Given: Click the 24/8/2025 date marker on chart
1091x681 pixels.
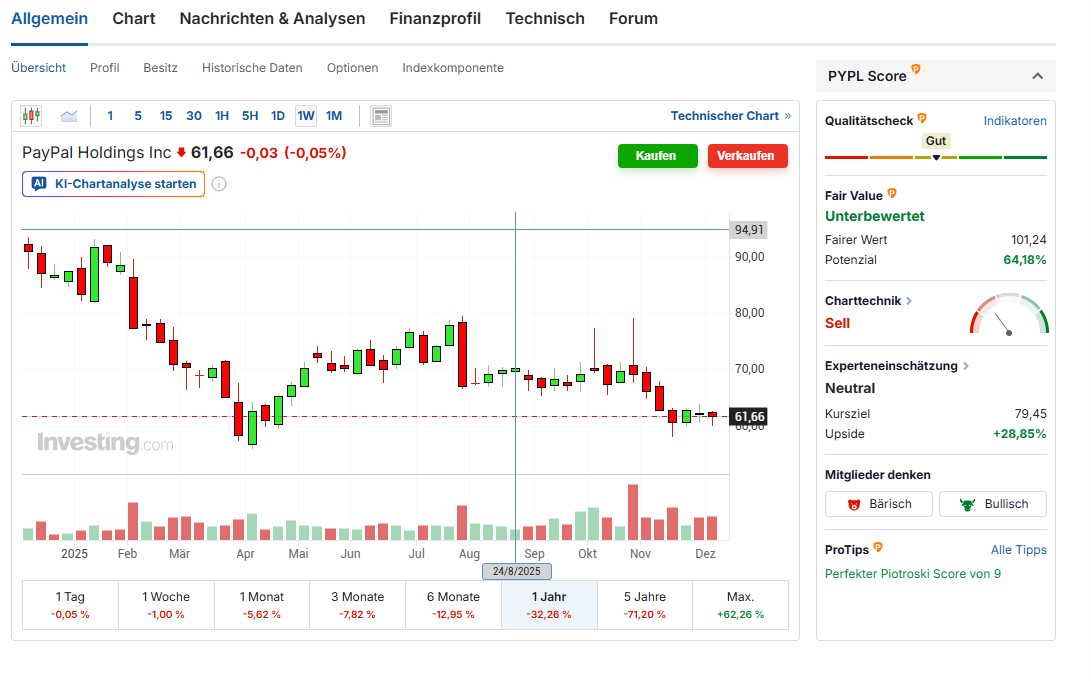Looking at the screenshot, I should (x=516, y=572).
